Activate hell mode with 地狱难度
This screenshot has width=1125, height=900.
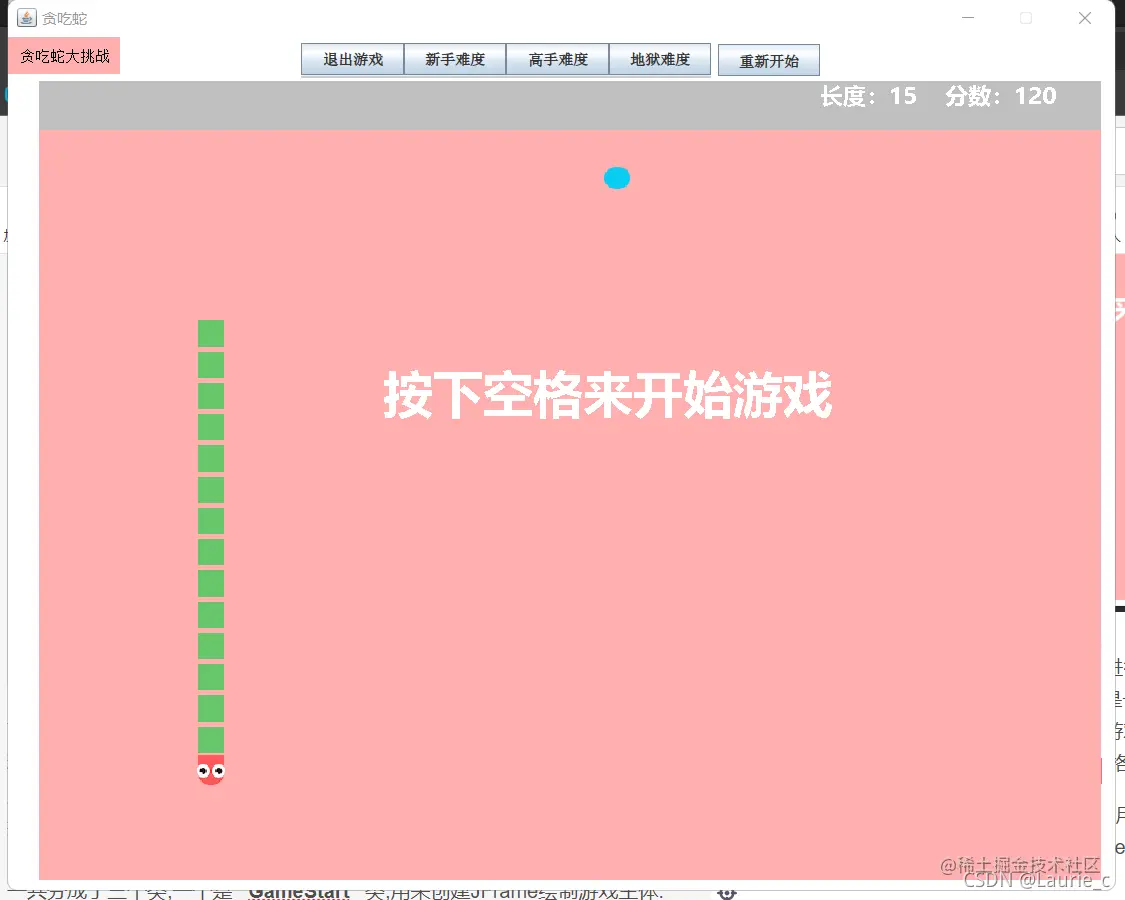(x=660, y=60)
